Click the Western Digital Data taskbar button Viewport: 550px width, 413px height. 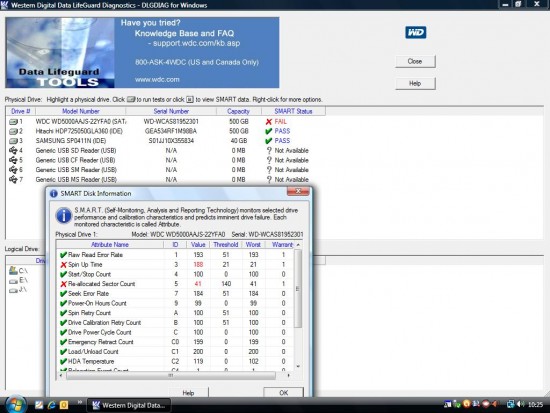pos(129,405)
